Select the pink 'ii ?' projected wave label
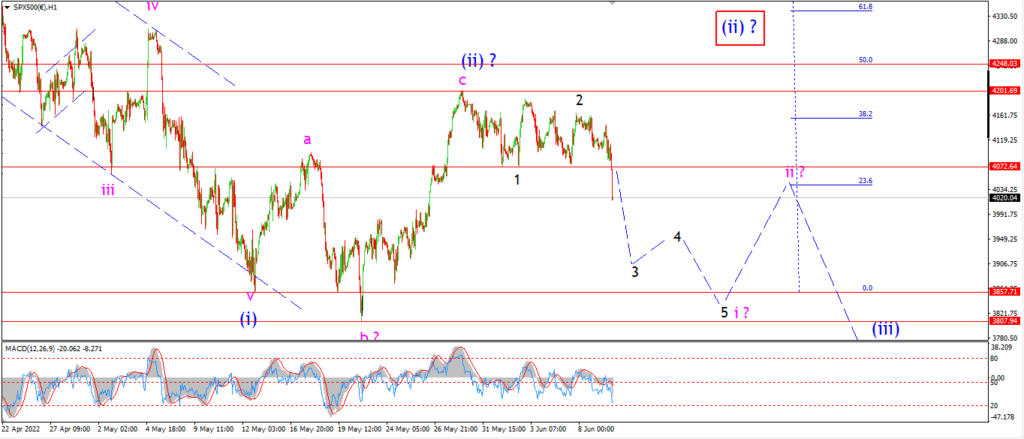1024x439 pixels. 795,172
